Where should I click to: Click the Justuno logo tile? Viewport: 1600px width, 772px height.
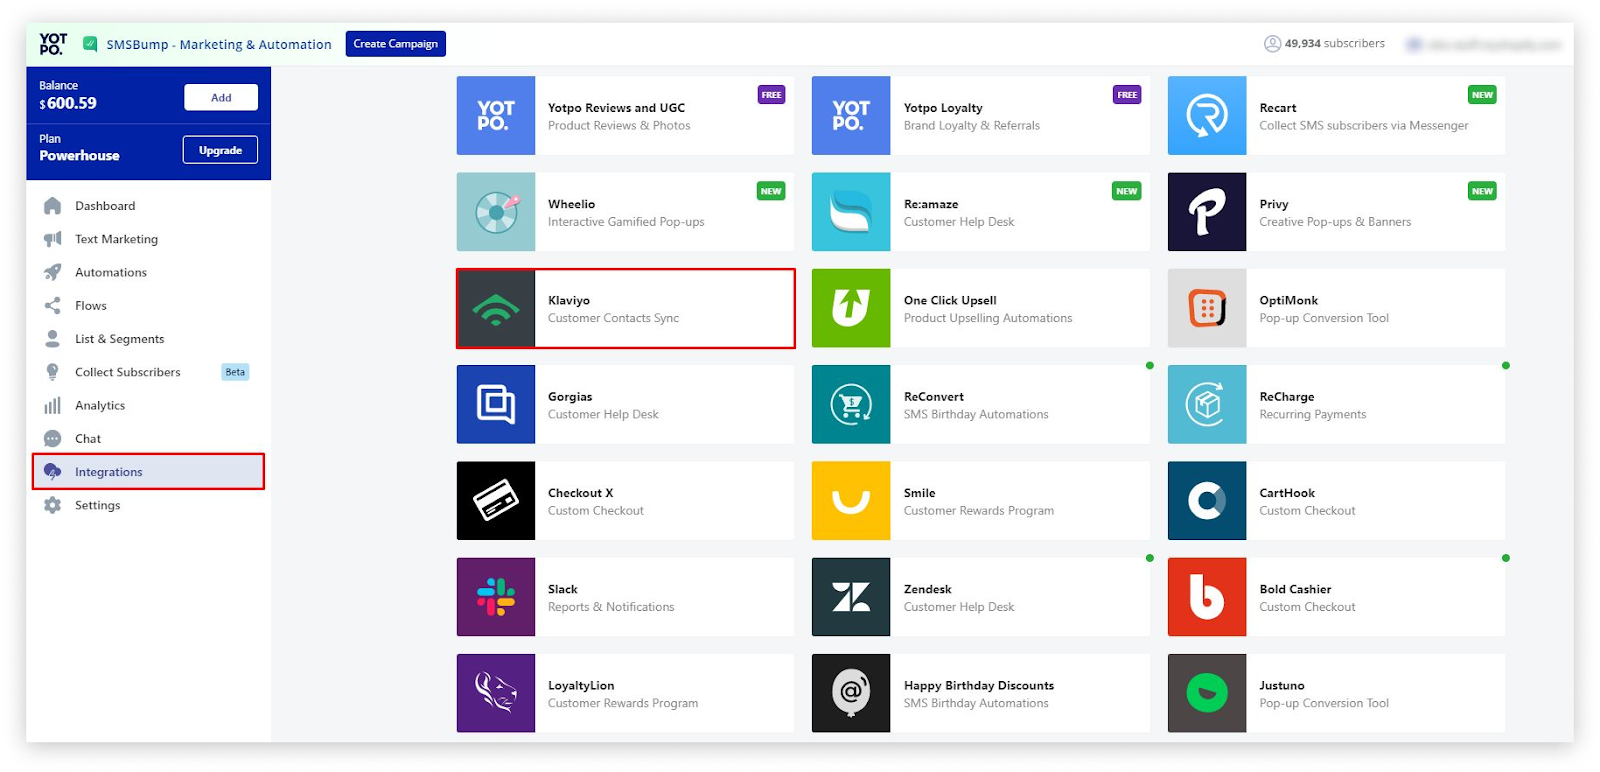coord(1207,693)
